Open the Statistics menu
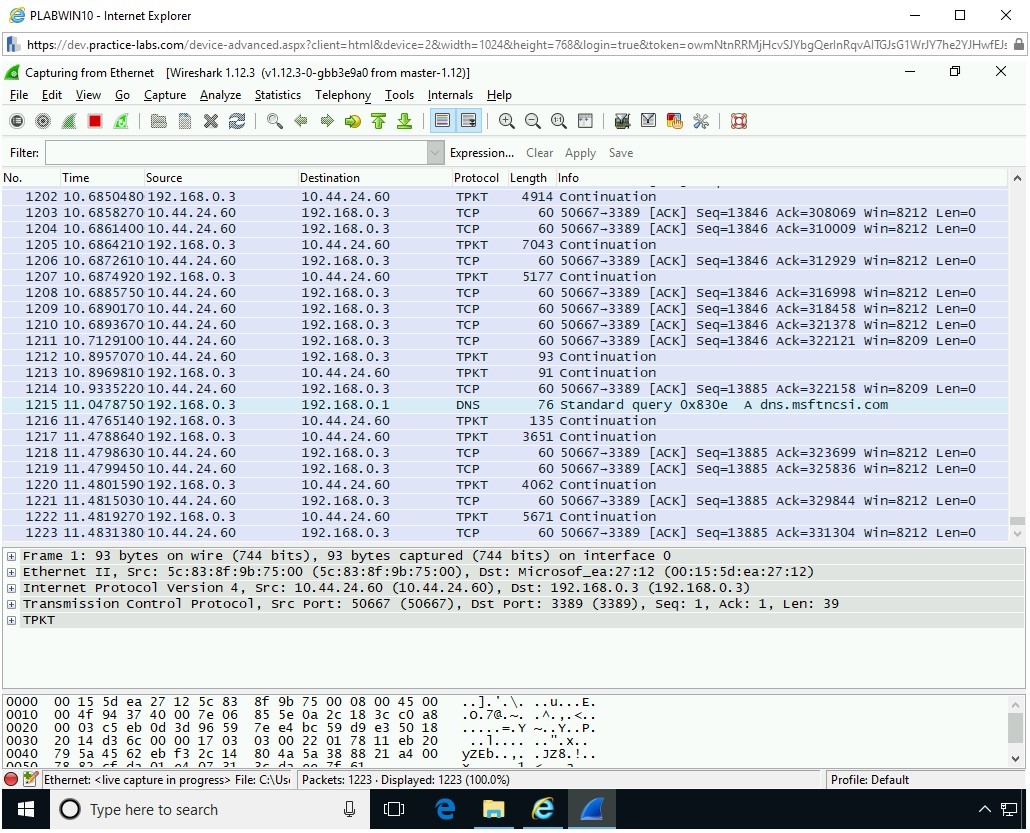 point(277,95)
